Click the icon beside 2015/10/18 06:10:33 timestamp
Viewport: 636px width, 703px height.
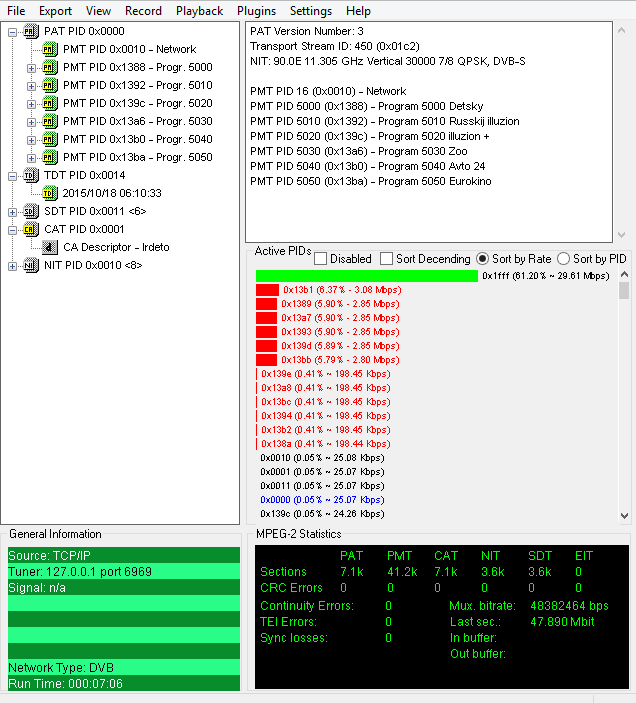tap(49, 193)
